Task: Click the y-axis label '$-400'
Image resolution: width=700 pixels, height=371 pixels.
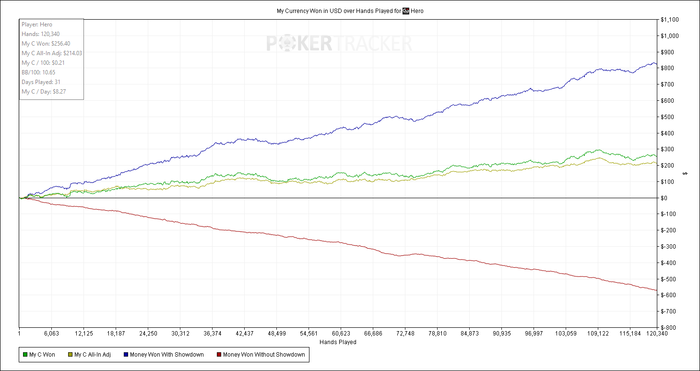Action: click(667, 263)
